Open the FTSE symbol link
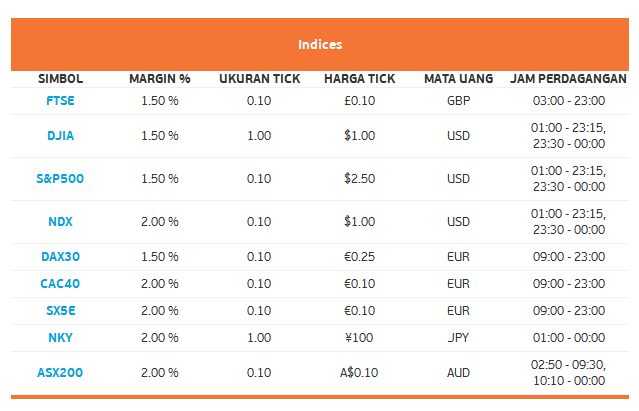Image resolution: width=639 pixels, height=411 pixels. [x=60, y=101]
